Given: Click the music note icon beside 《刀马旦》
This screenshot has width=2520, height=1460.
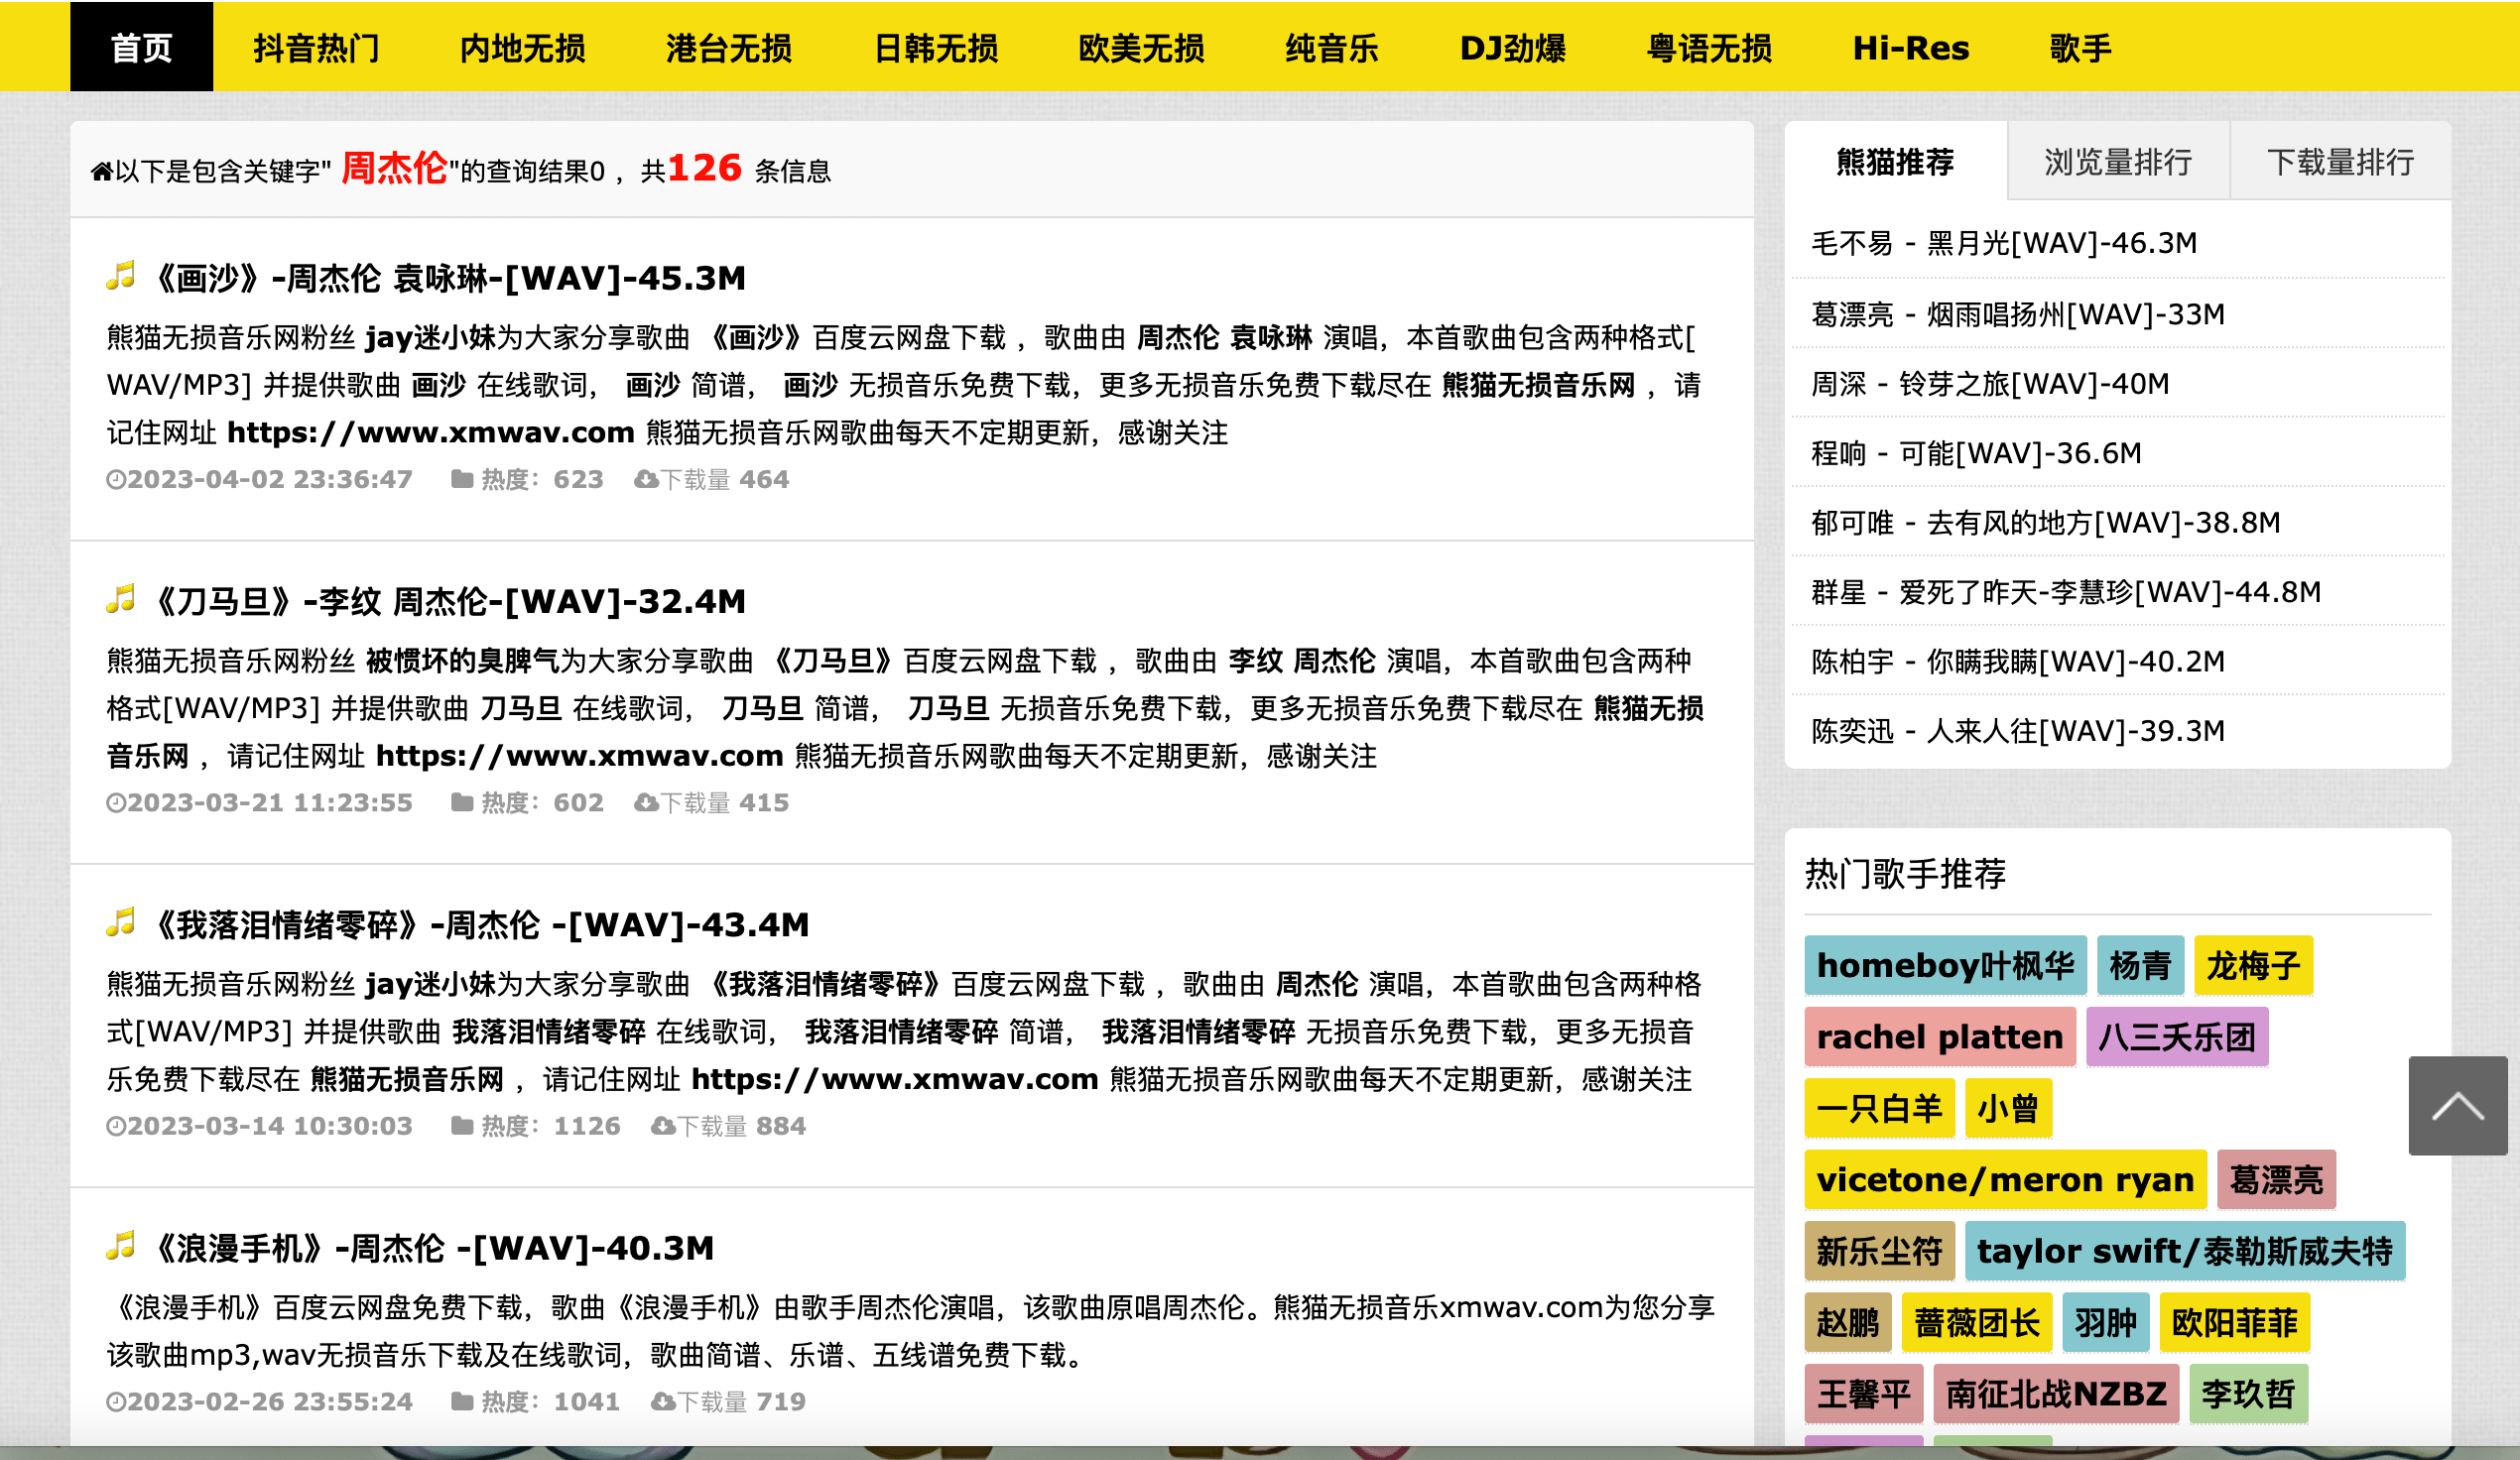Looking at the screenshot, I should (x=121, y=601).
